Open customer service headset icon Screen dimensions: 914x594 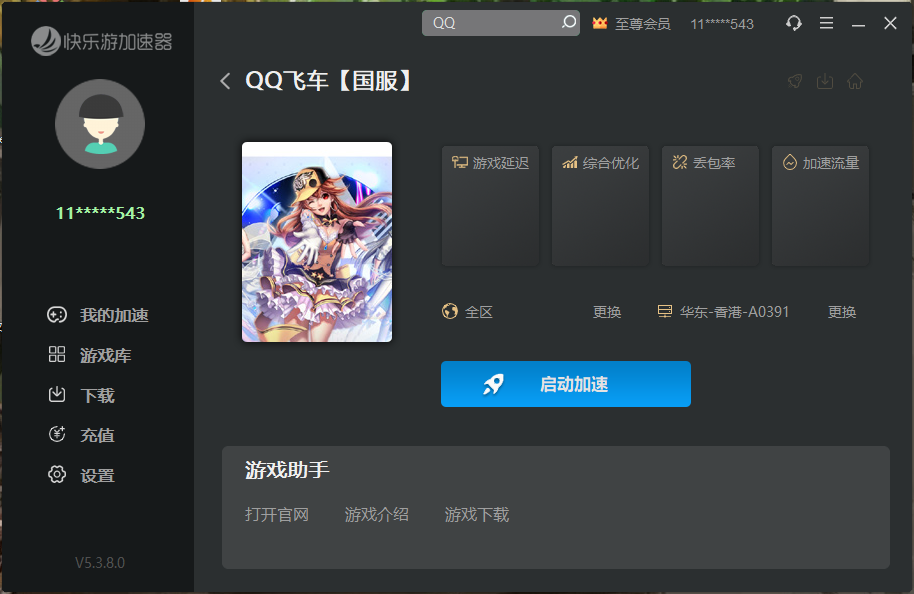(793, 23)
